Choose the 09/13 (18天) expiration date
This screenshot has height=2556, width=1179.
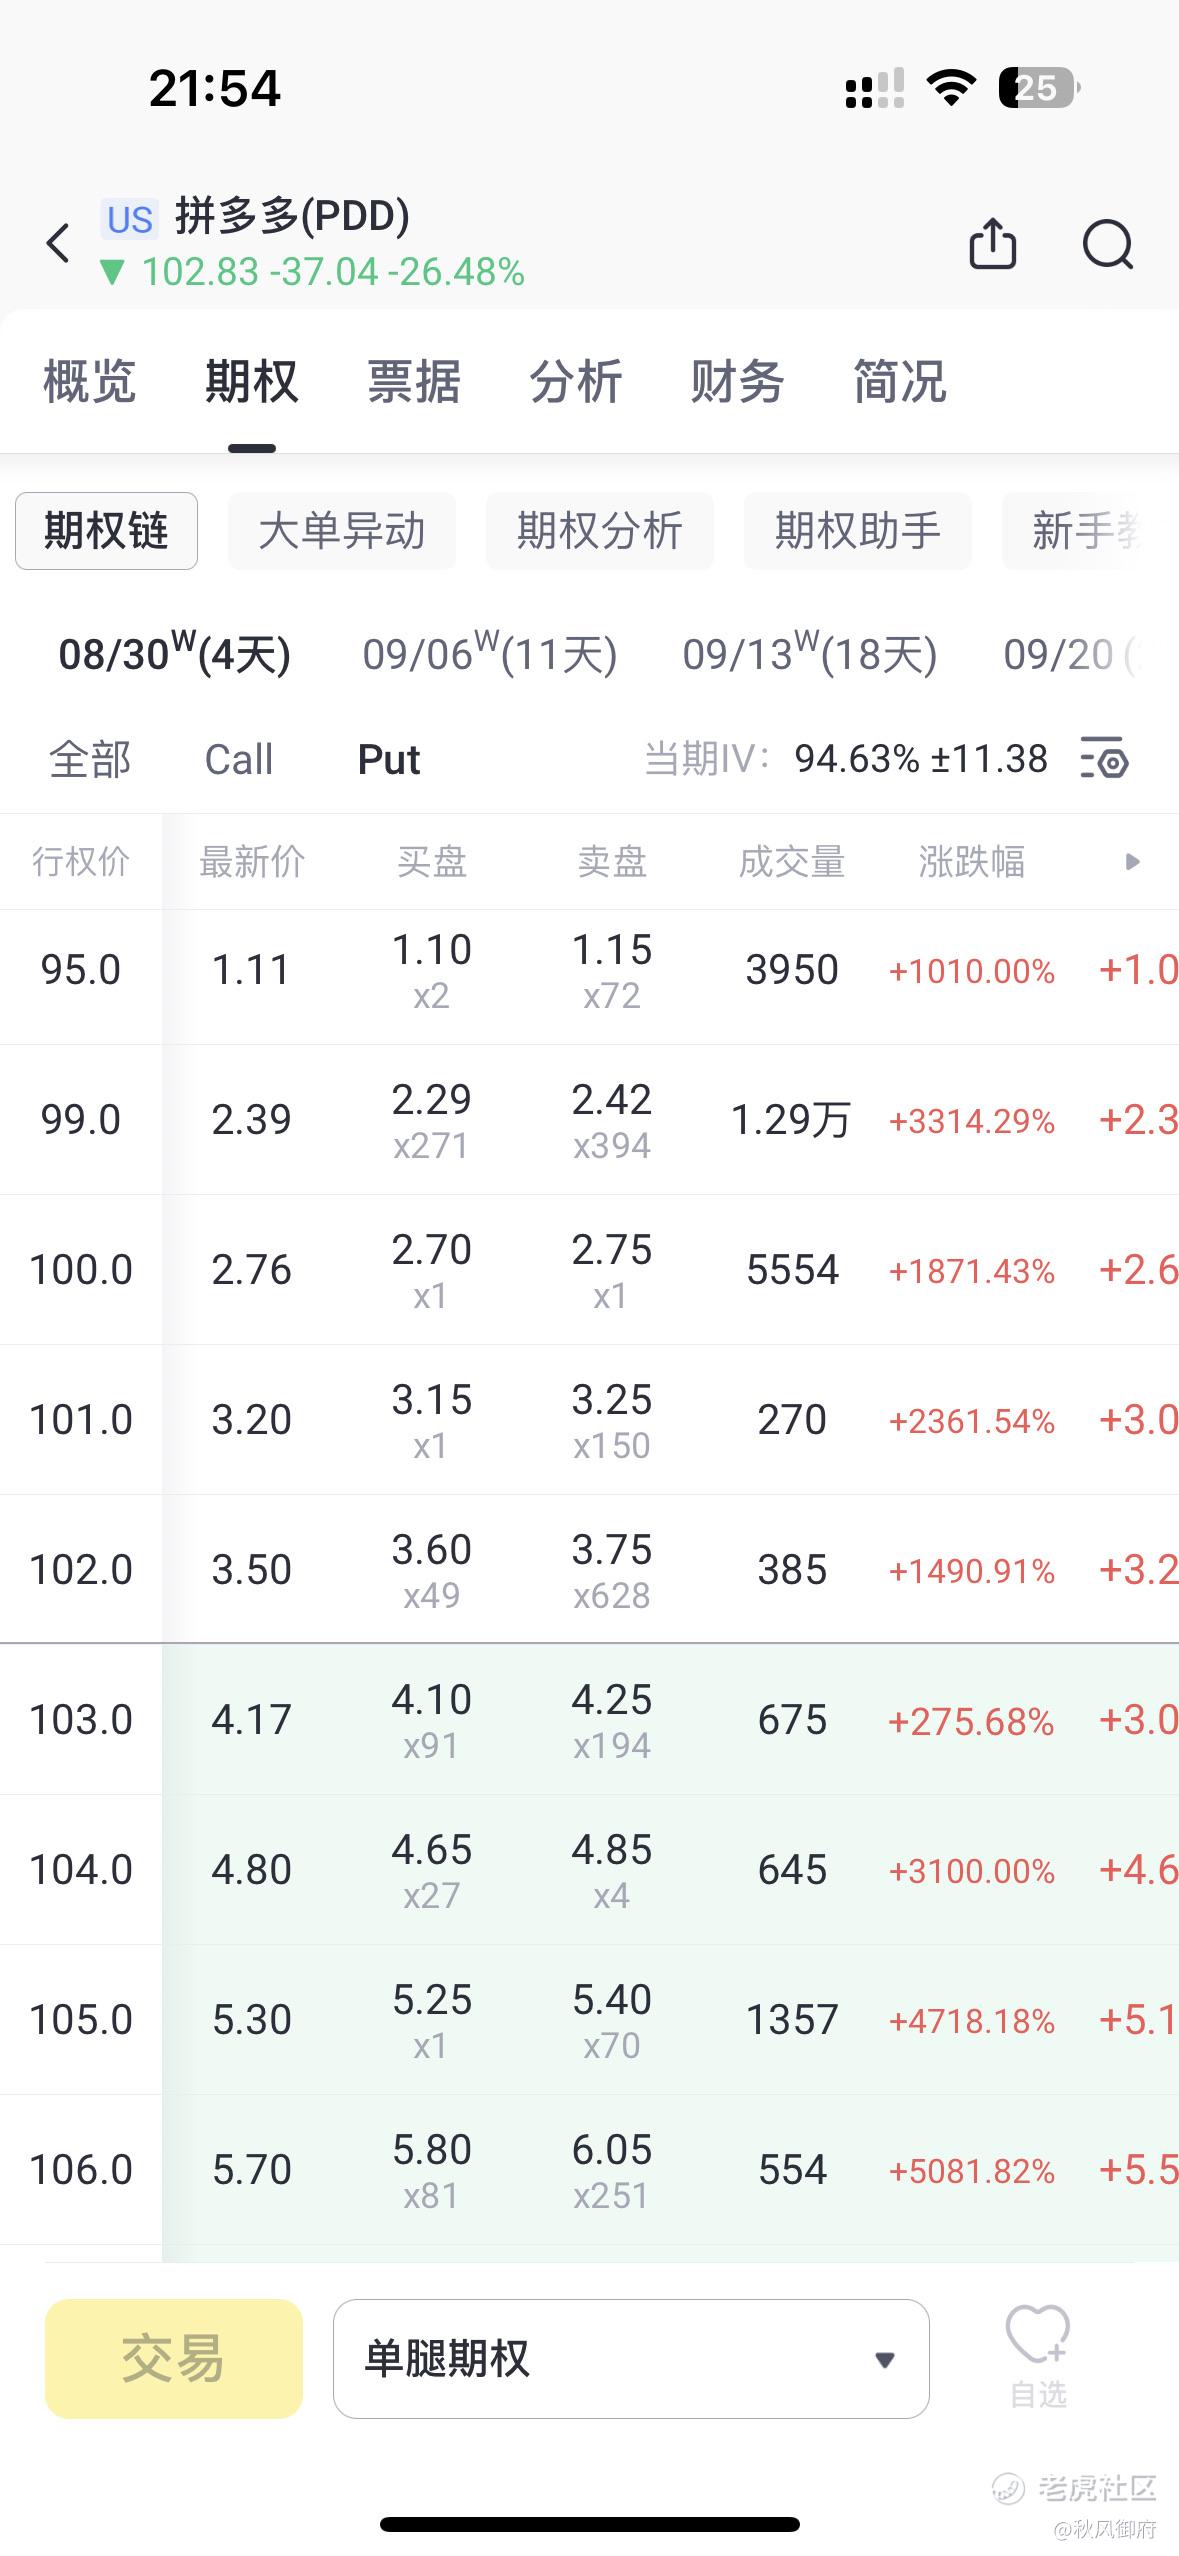point(809,654)
